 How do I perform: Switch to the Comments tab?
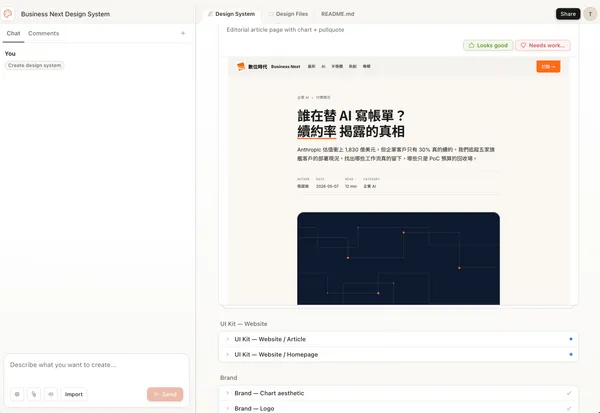[44, 33]
